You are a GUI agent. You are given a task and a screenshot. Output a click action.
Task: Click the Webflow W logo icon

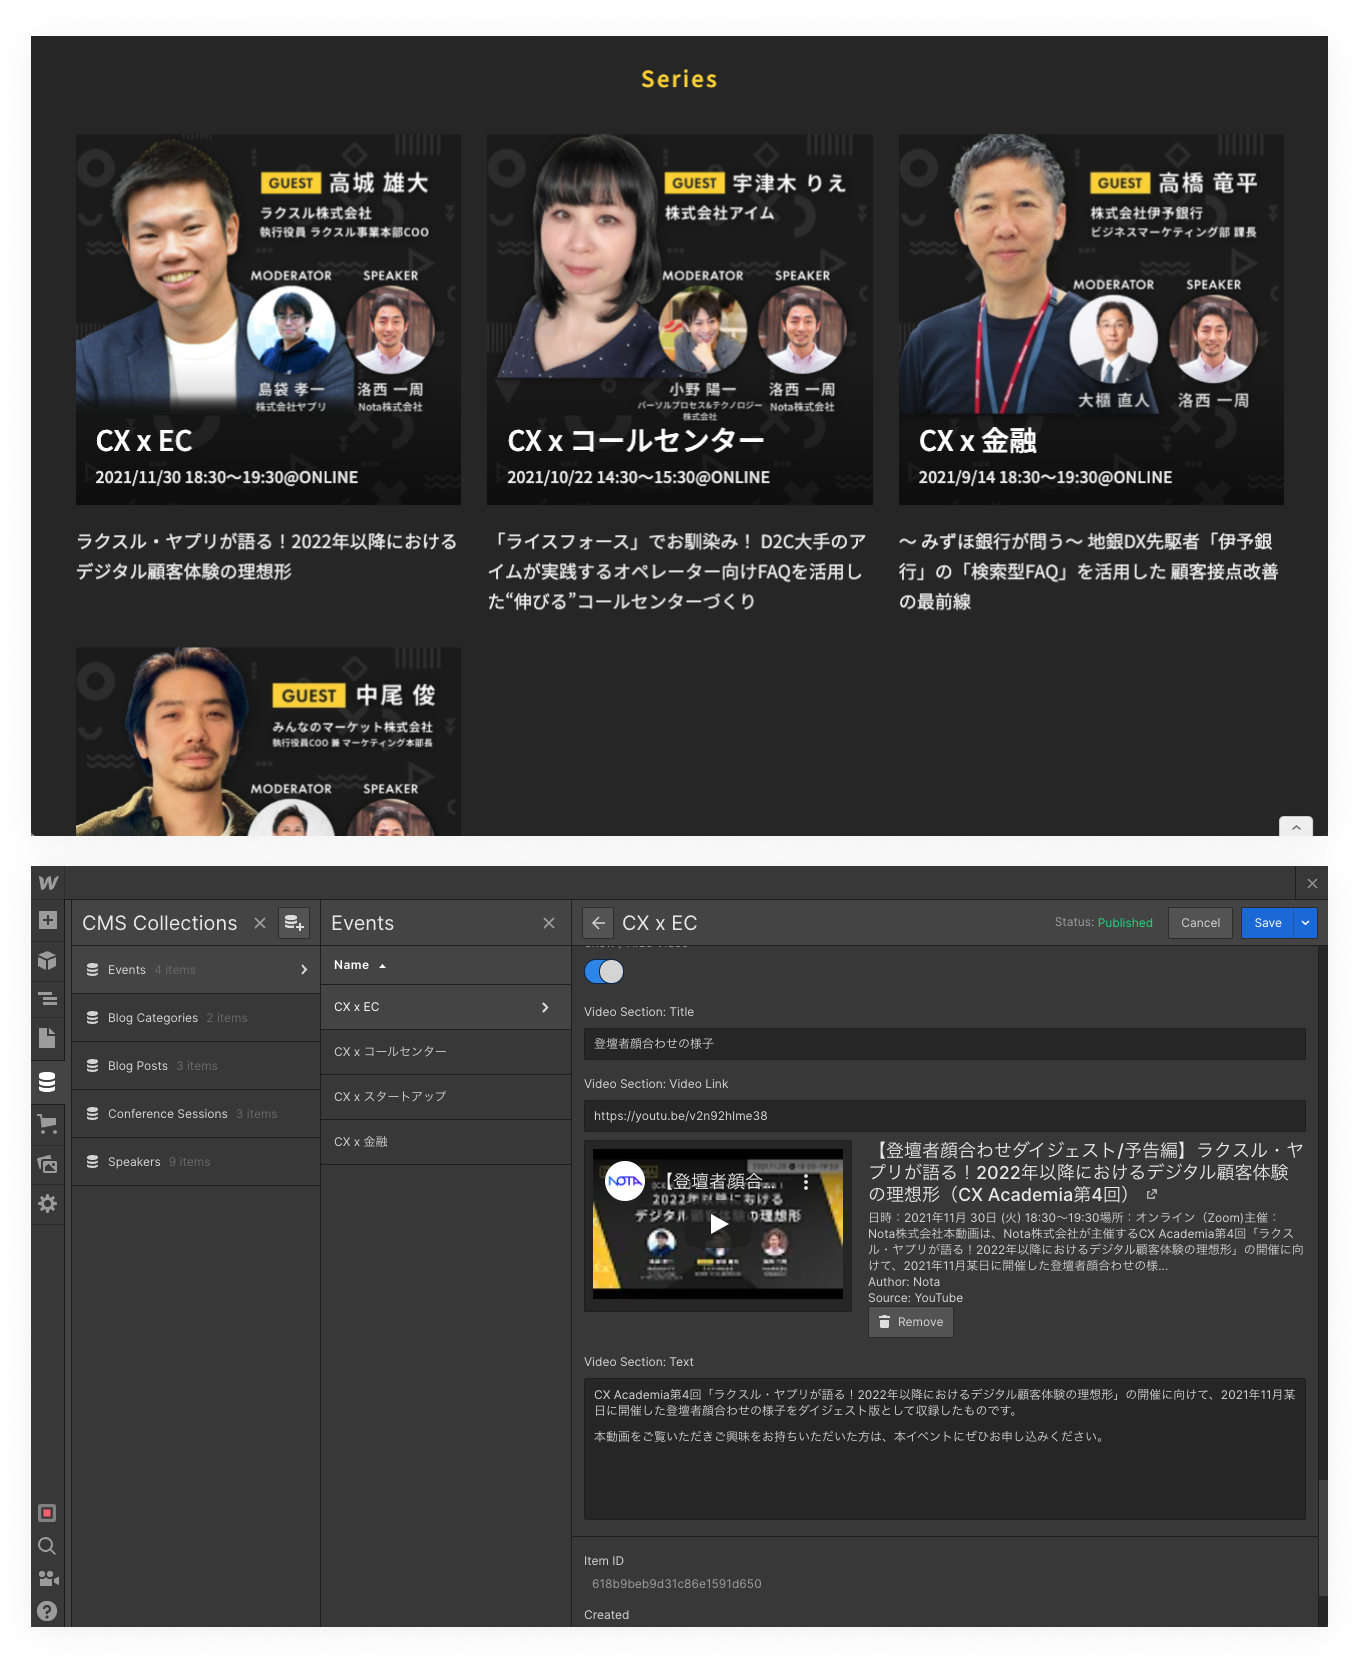click(x=48, y=882)
